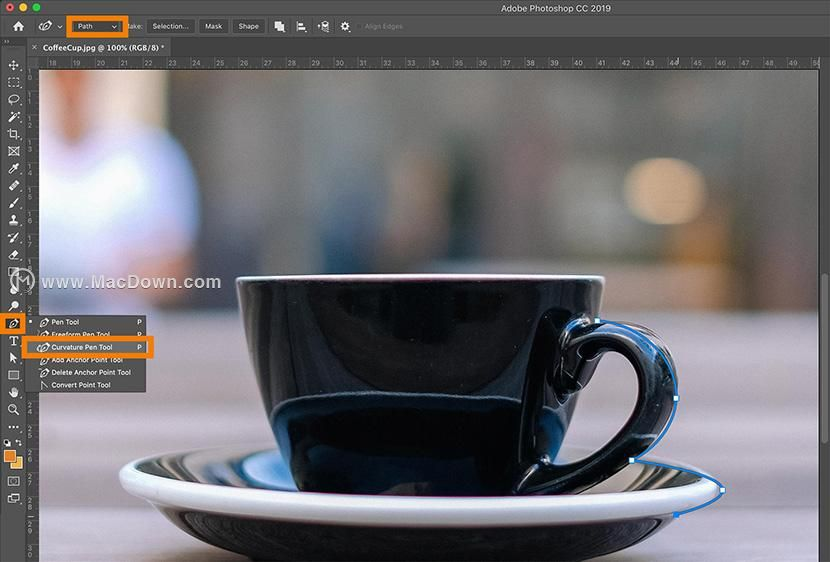The height and width of the screenshot is (562, 830).
Task: Select the Hand tool
Action: pyautogui.click(x=14, y=392)
